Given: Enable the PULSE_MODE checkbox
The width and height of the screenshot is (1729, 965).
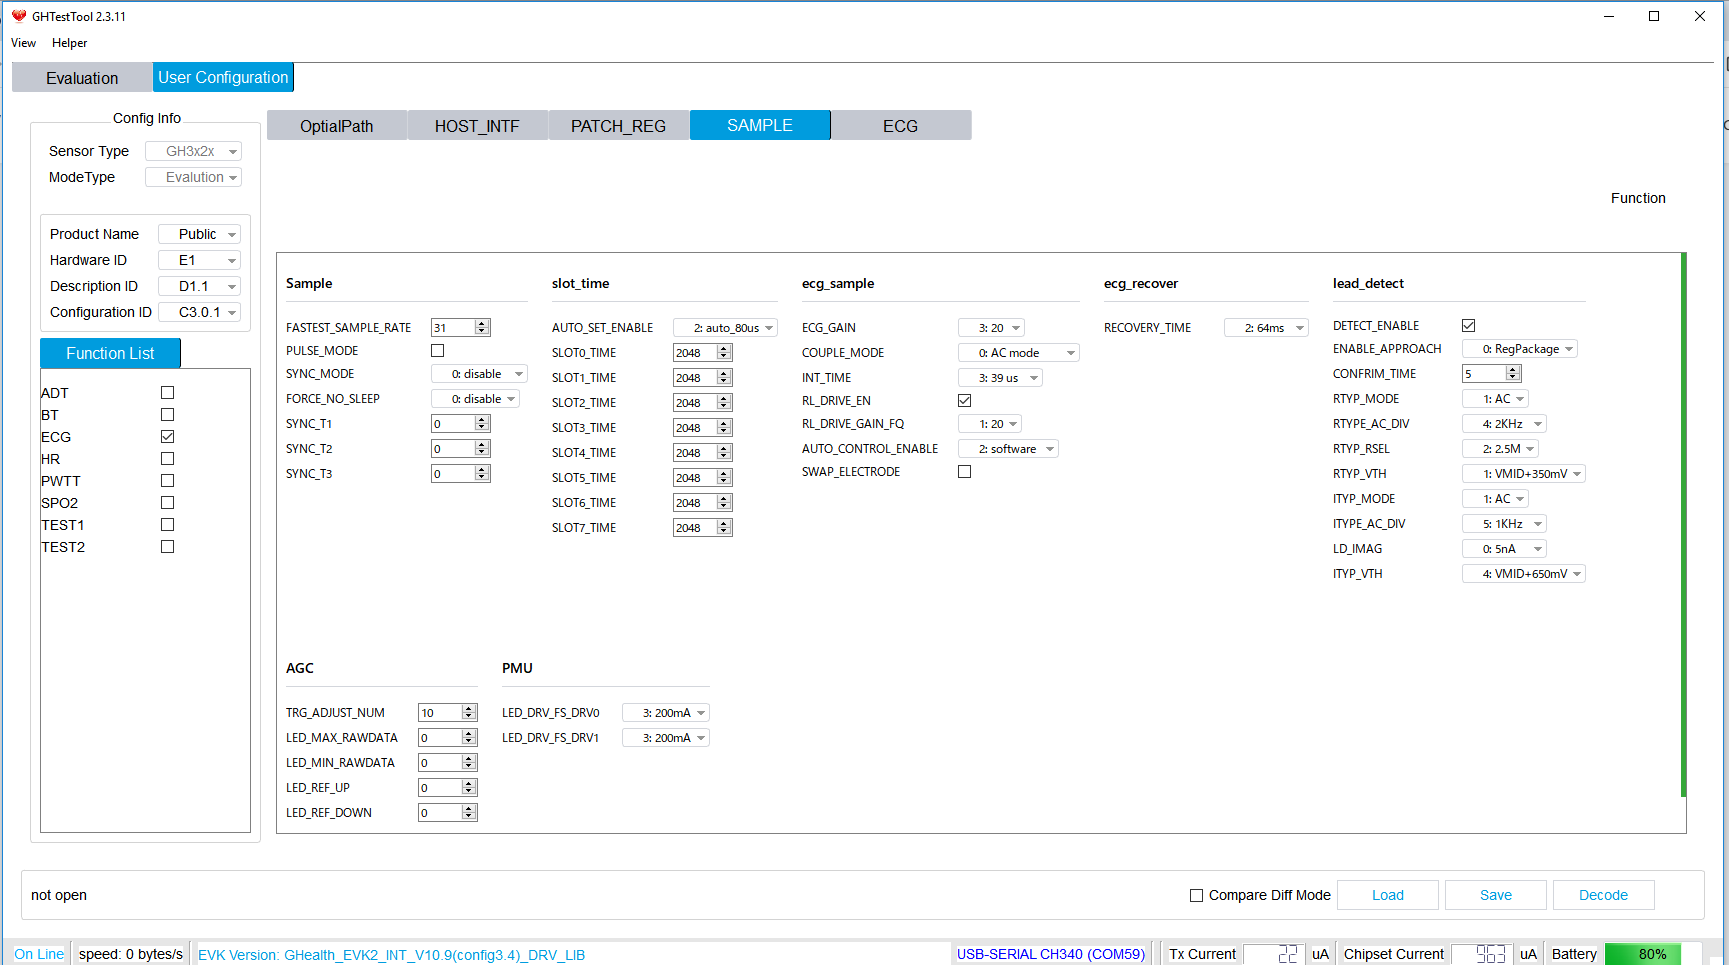Looking at the screenshot, I should (x=437, y=351).
